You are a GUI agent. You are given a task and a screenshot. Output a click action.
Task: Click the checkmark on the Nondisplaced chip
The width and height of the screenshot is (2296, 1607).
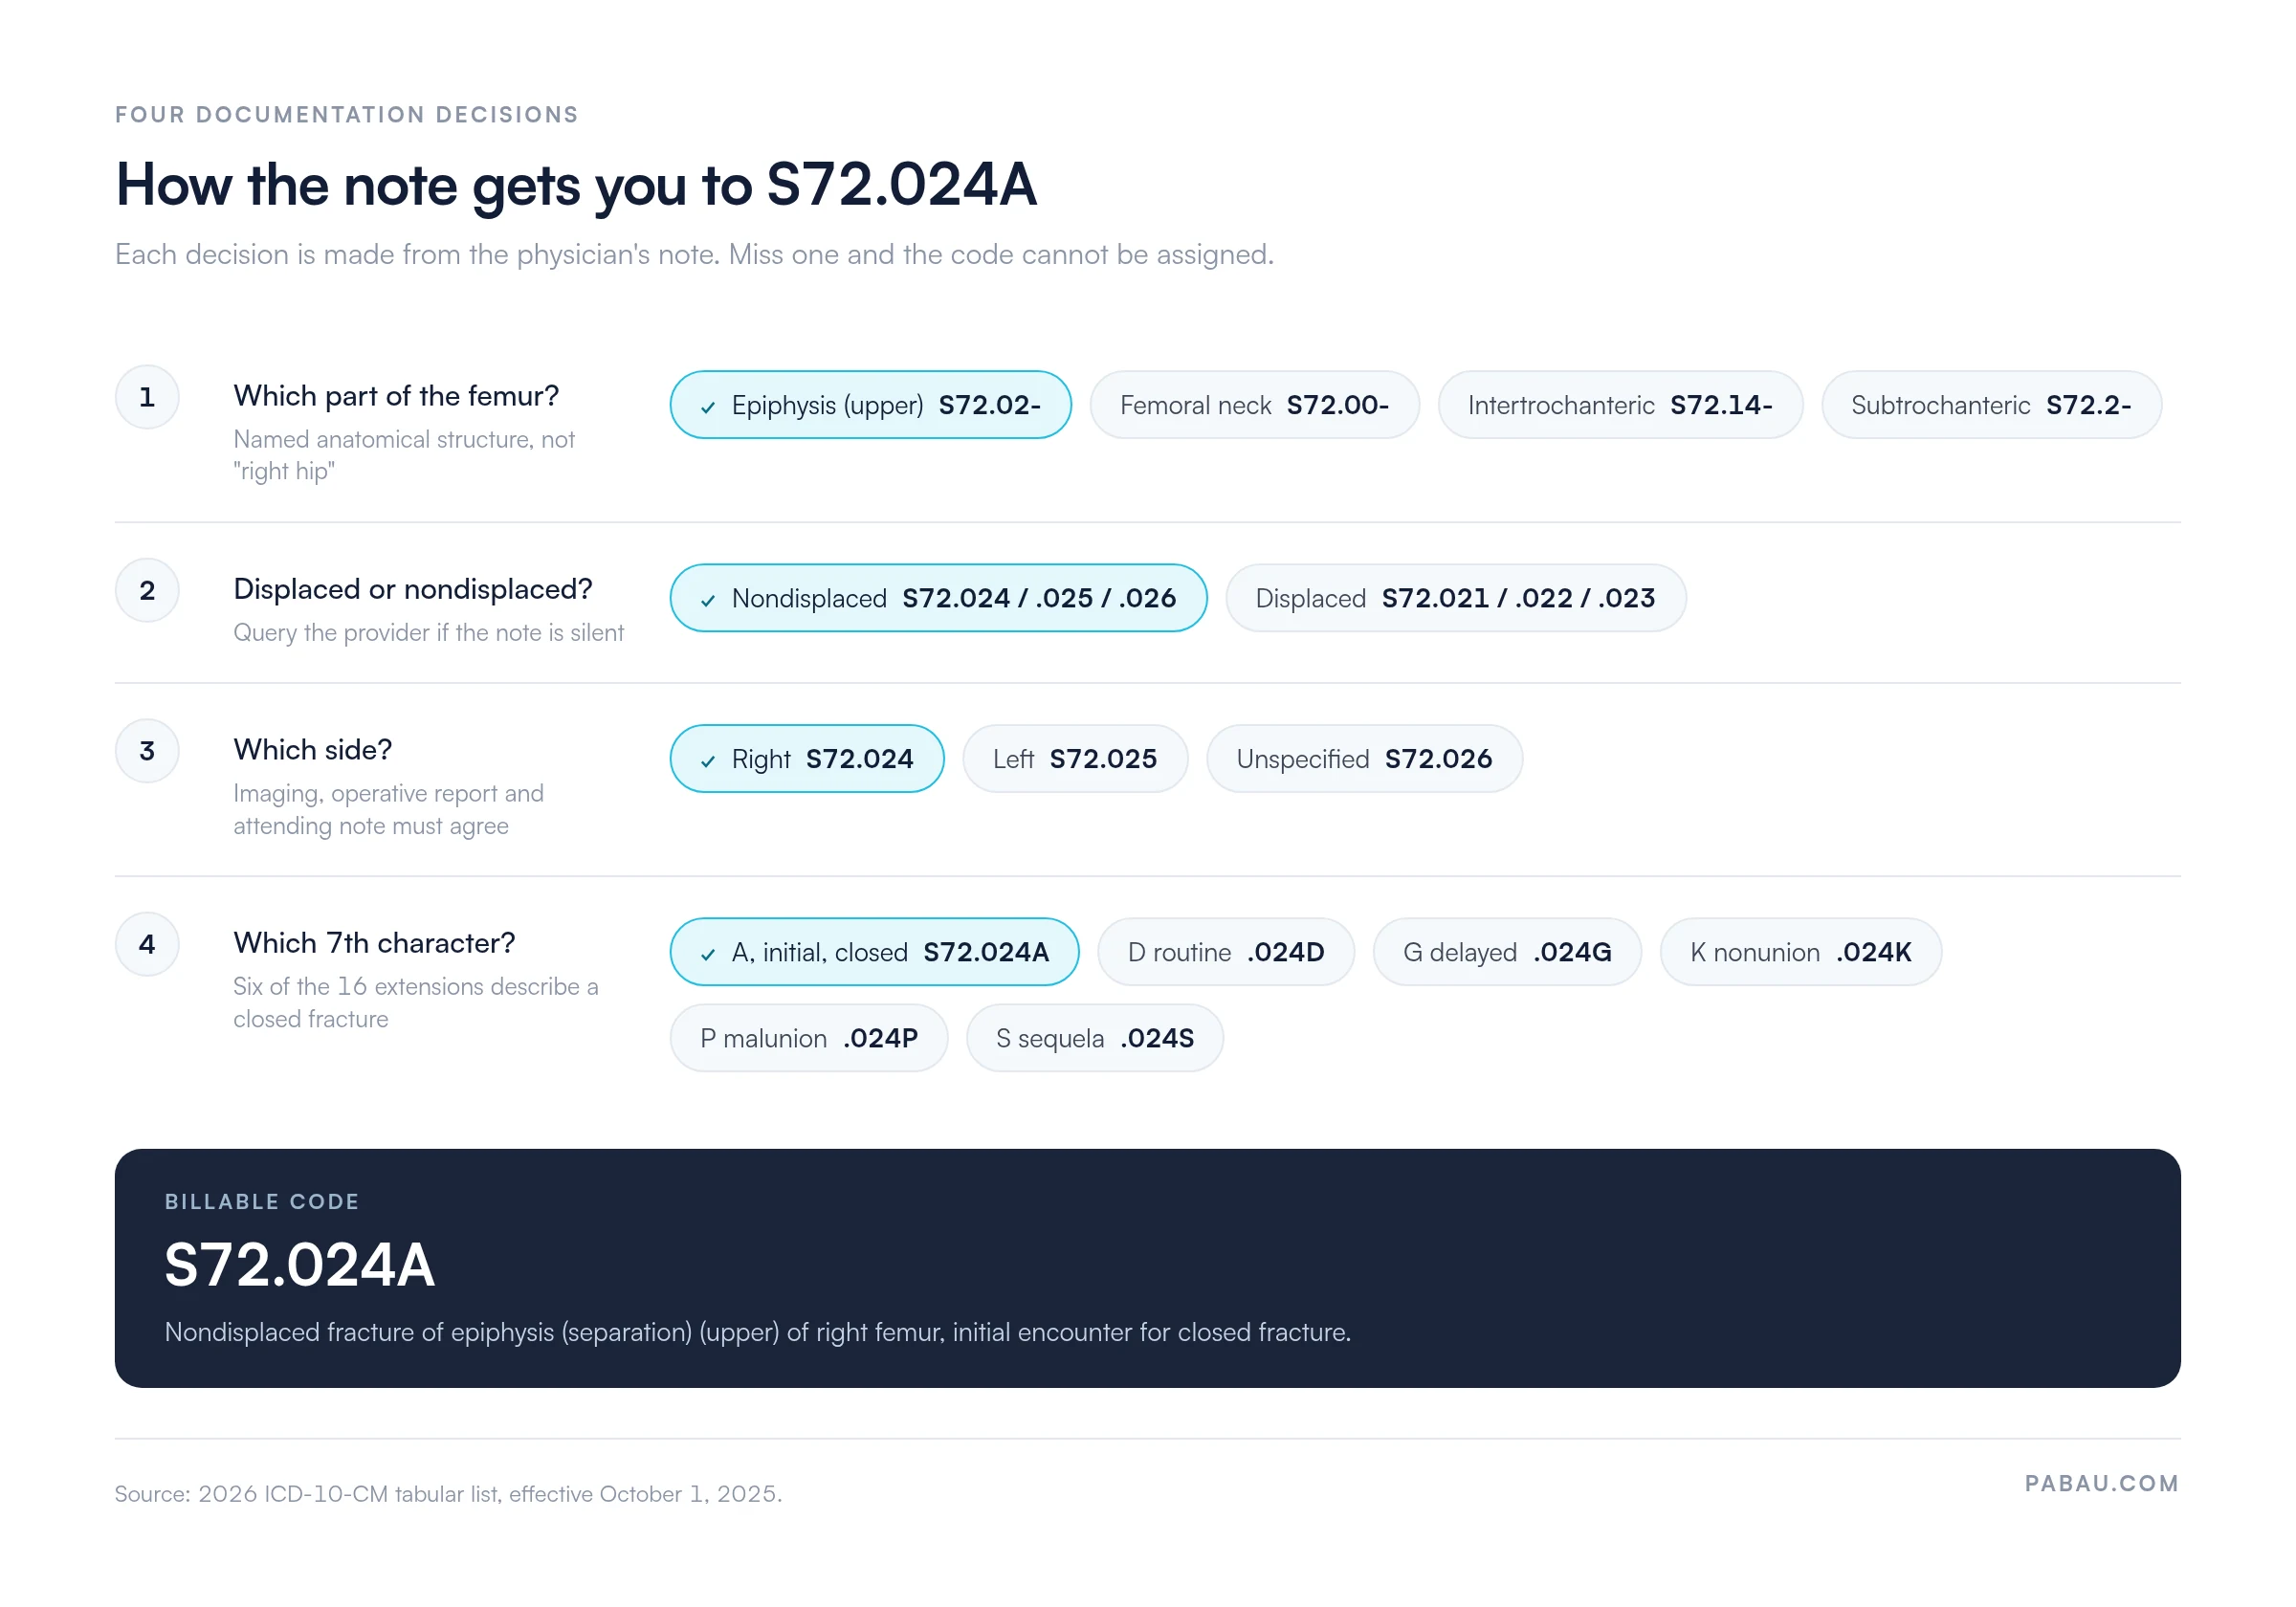click(x=708, y=600)
